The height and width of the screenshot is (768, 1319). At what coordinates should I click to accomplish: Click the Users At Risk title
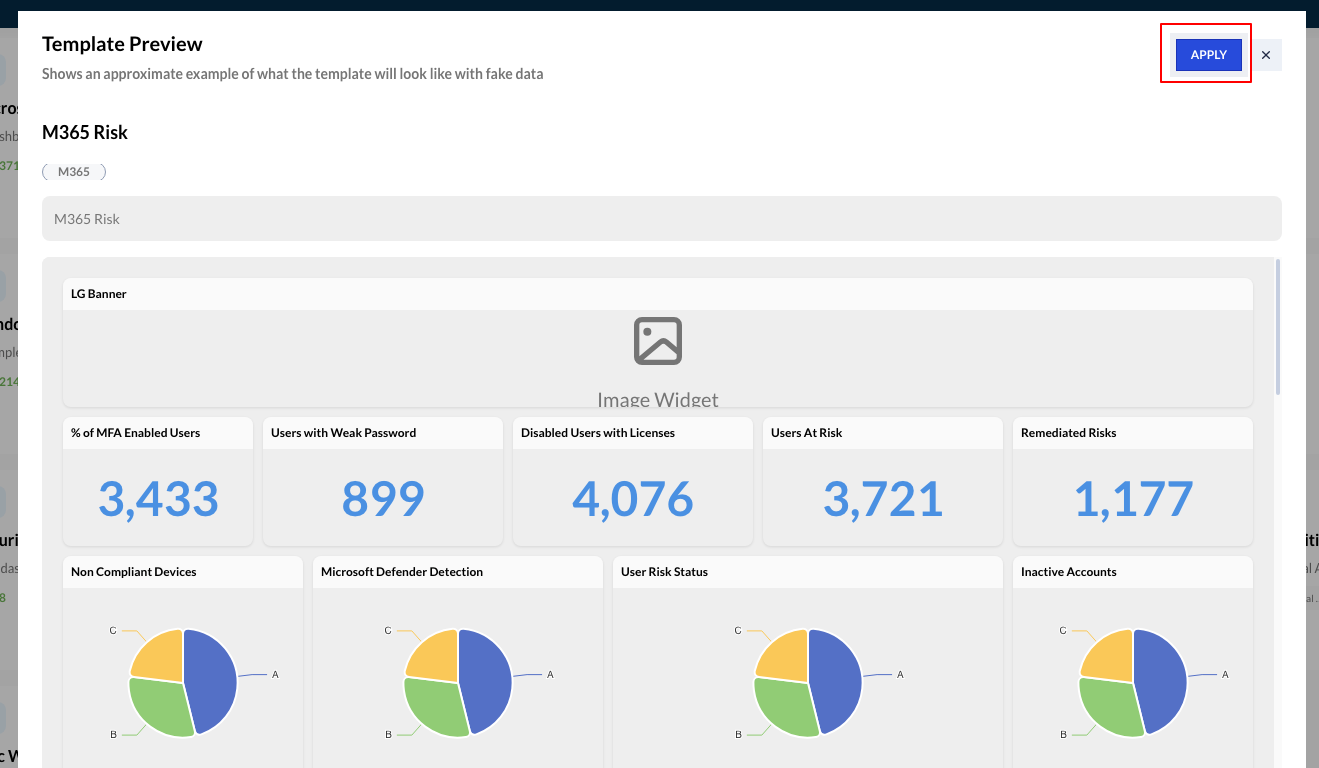click(x=807, y=433)
